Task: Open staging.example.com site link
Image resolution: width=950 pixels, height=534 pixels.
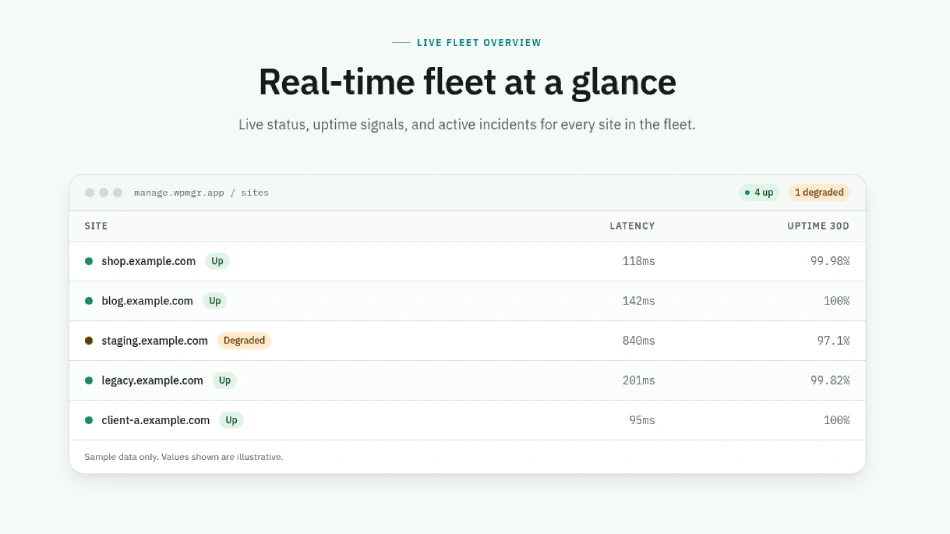Action: pos(154,341)
